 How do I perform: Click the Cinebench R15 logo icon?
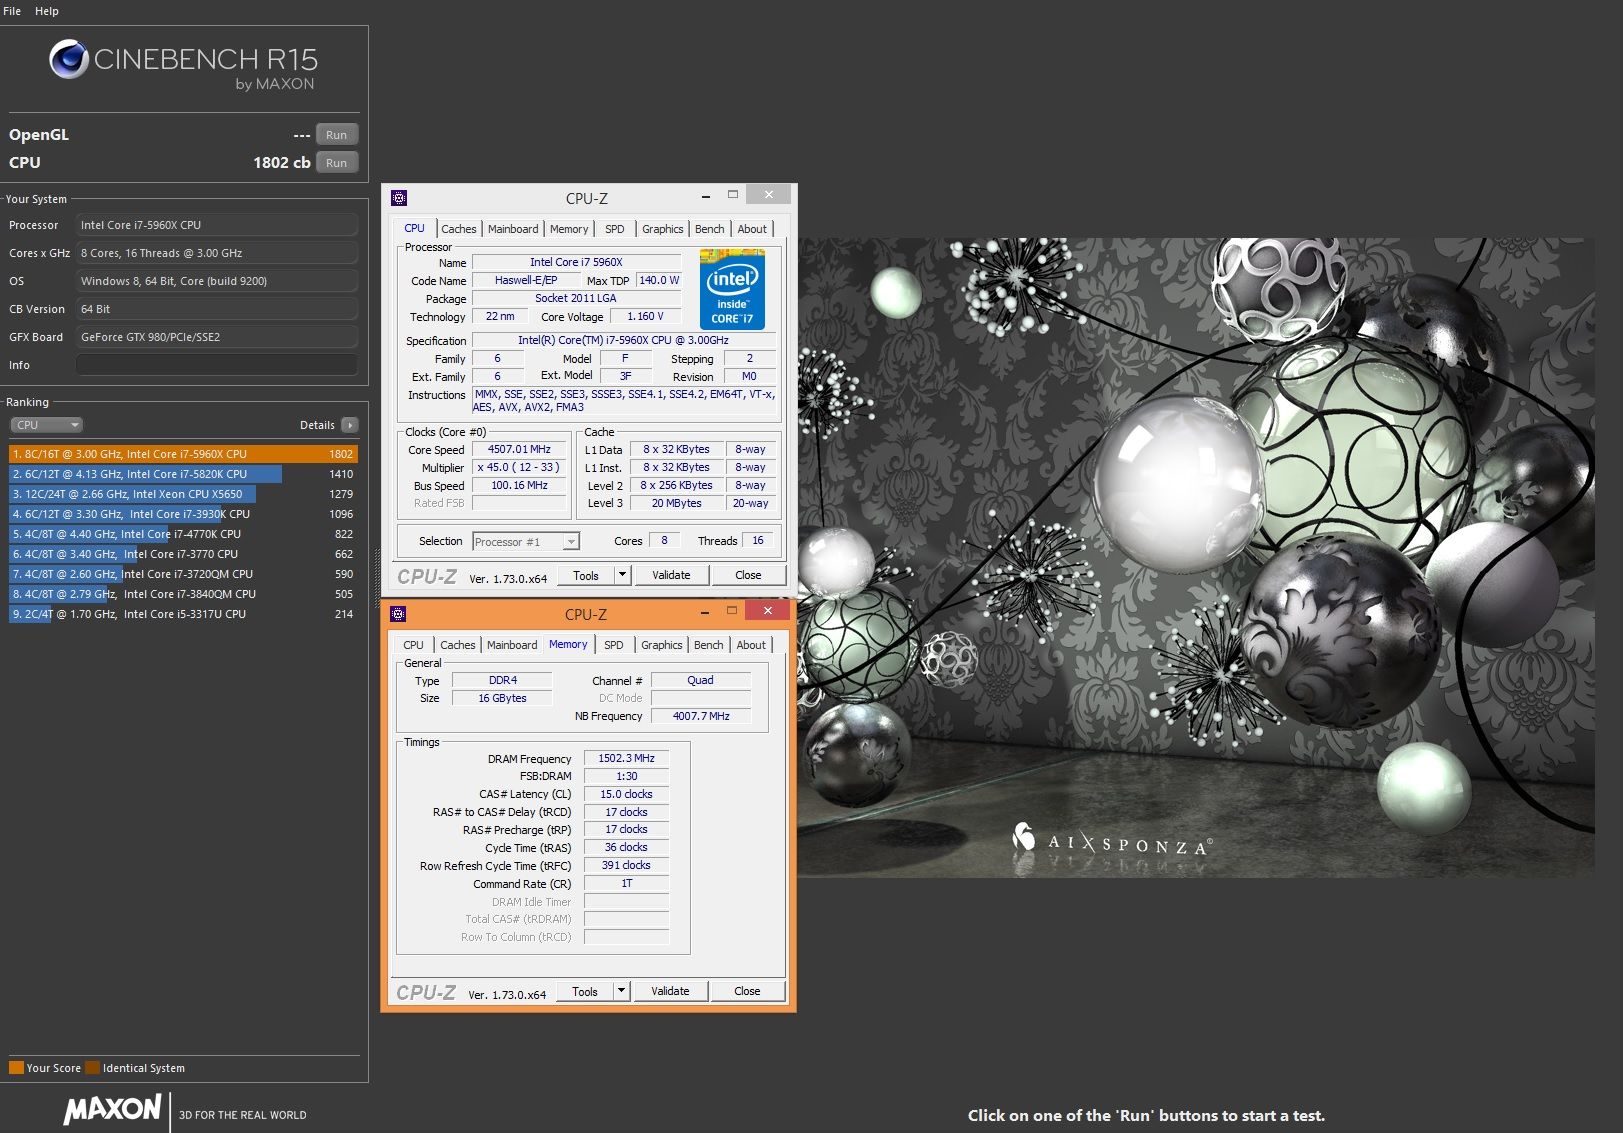click(x=69, y=60)
